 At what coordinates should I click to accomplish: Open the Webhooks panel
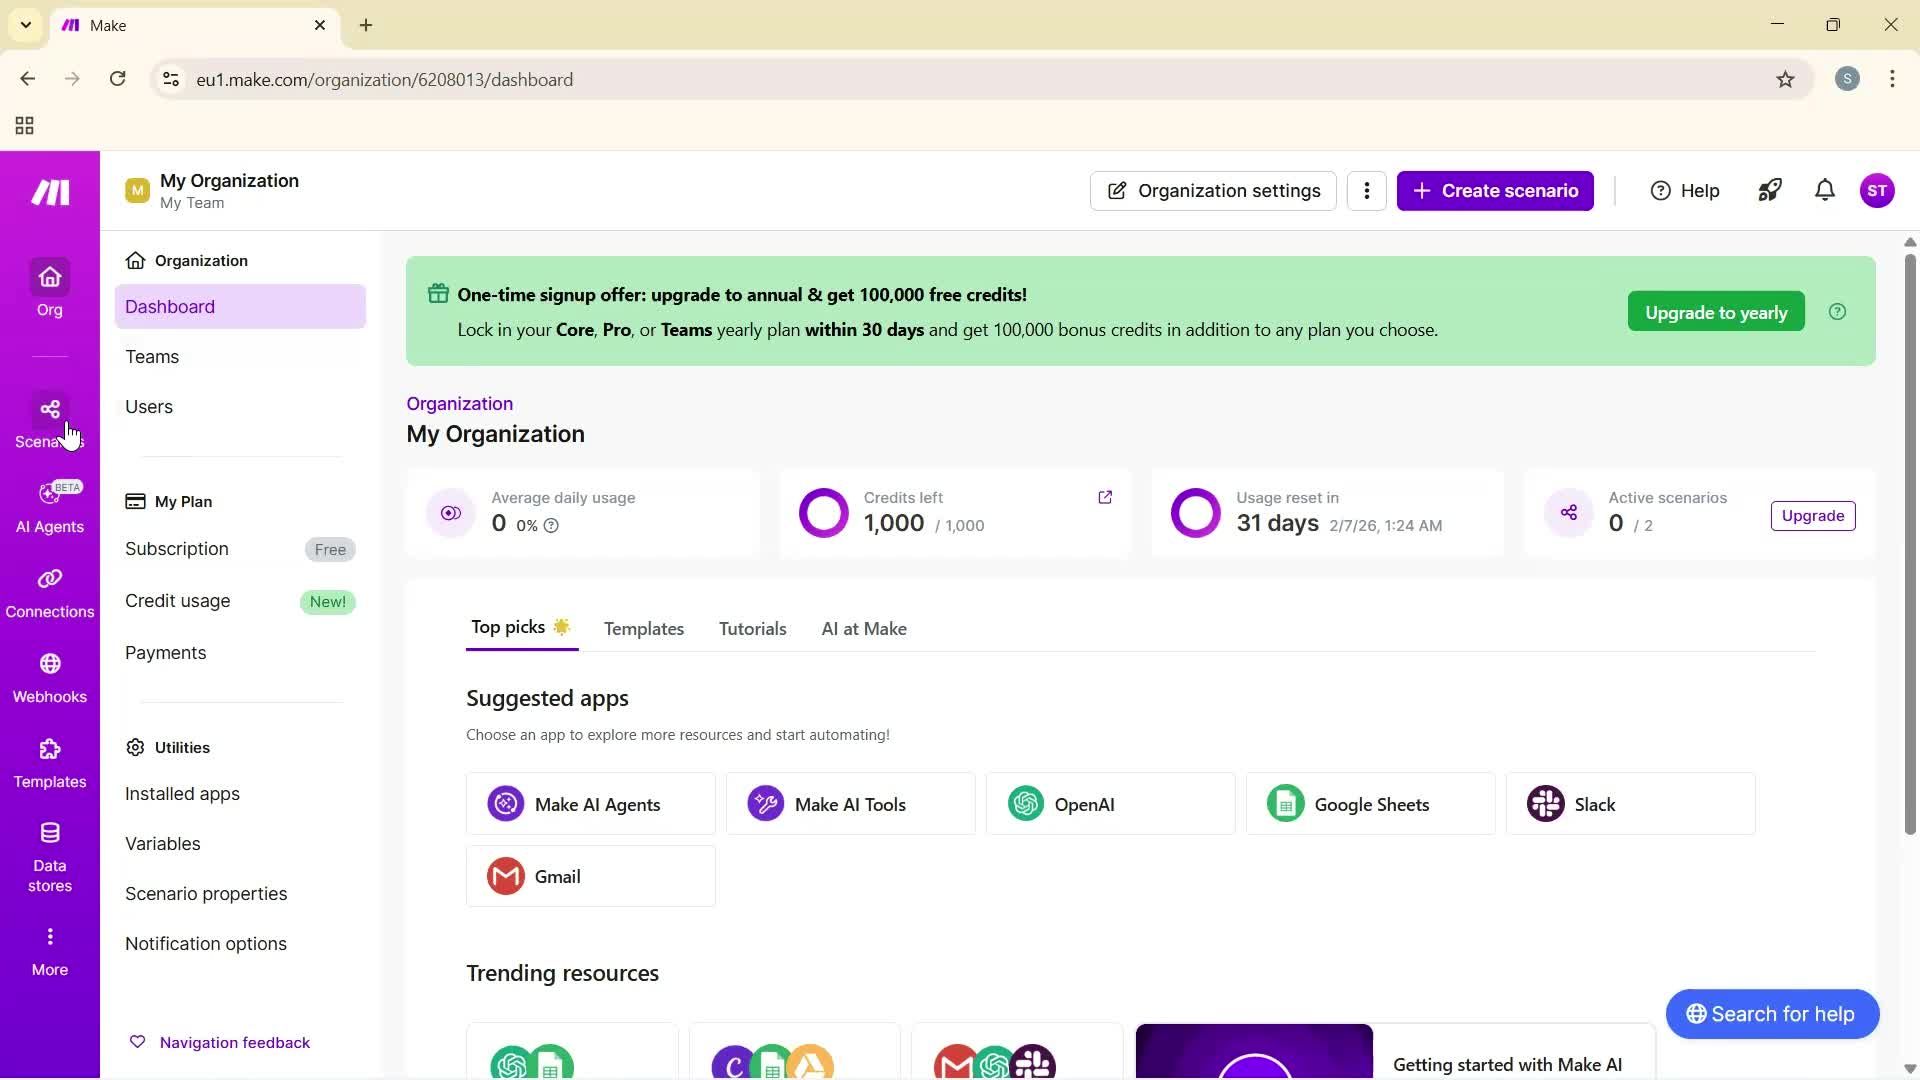49,675
